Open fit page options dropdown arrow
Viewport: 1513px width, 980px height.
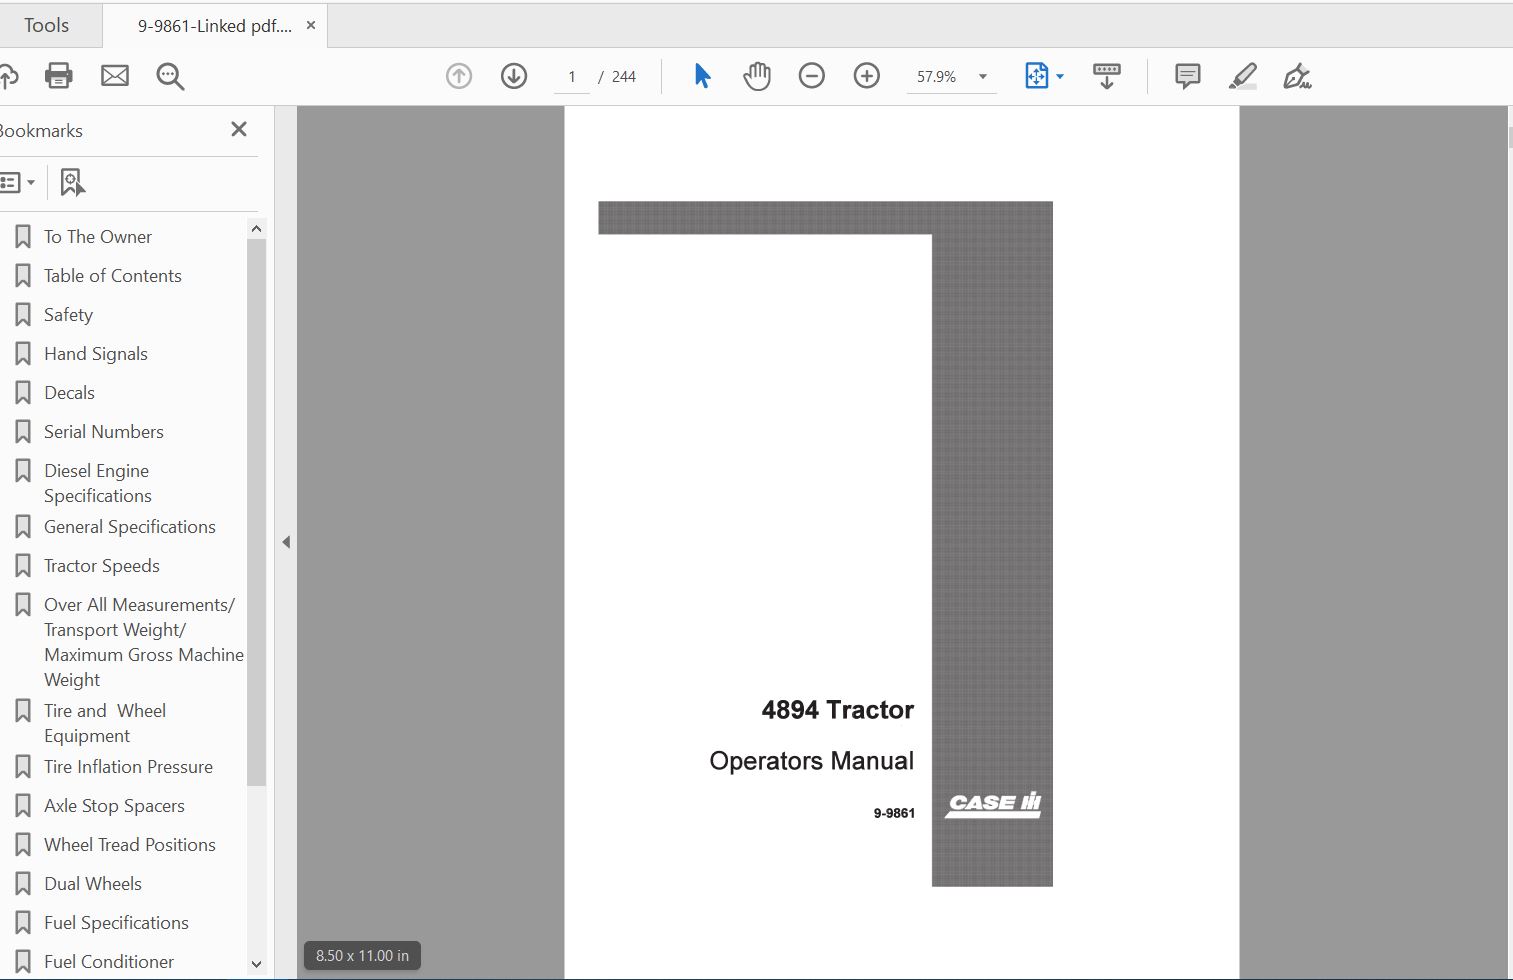pos(1060,76)
